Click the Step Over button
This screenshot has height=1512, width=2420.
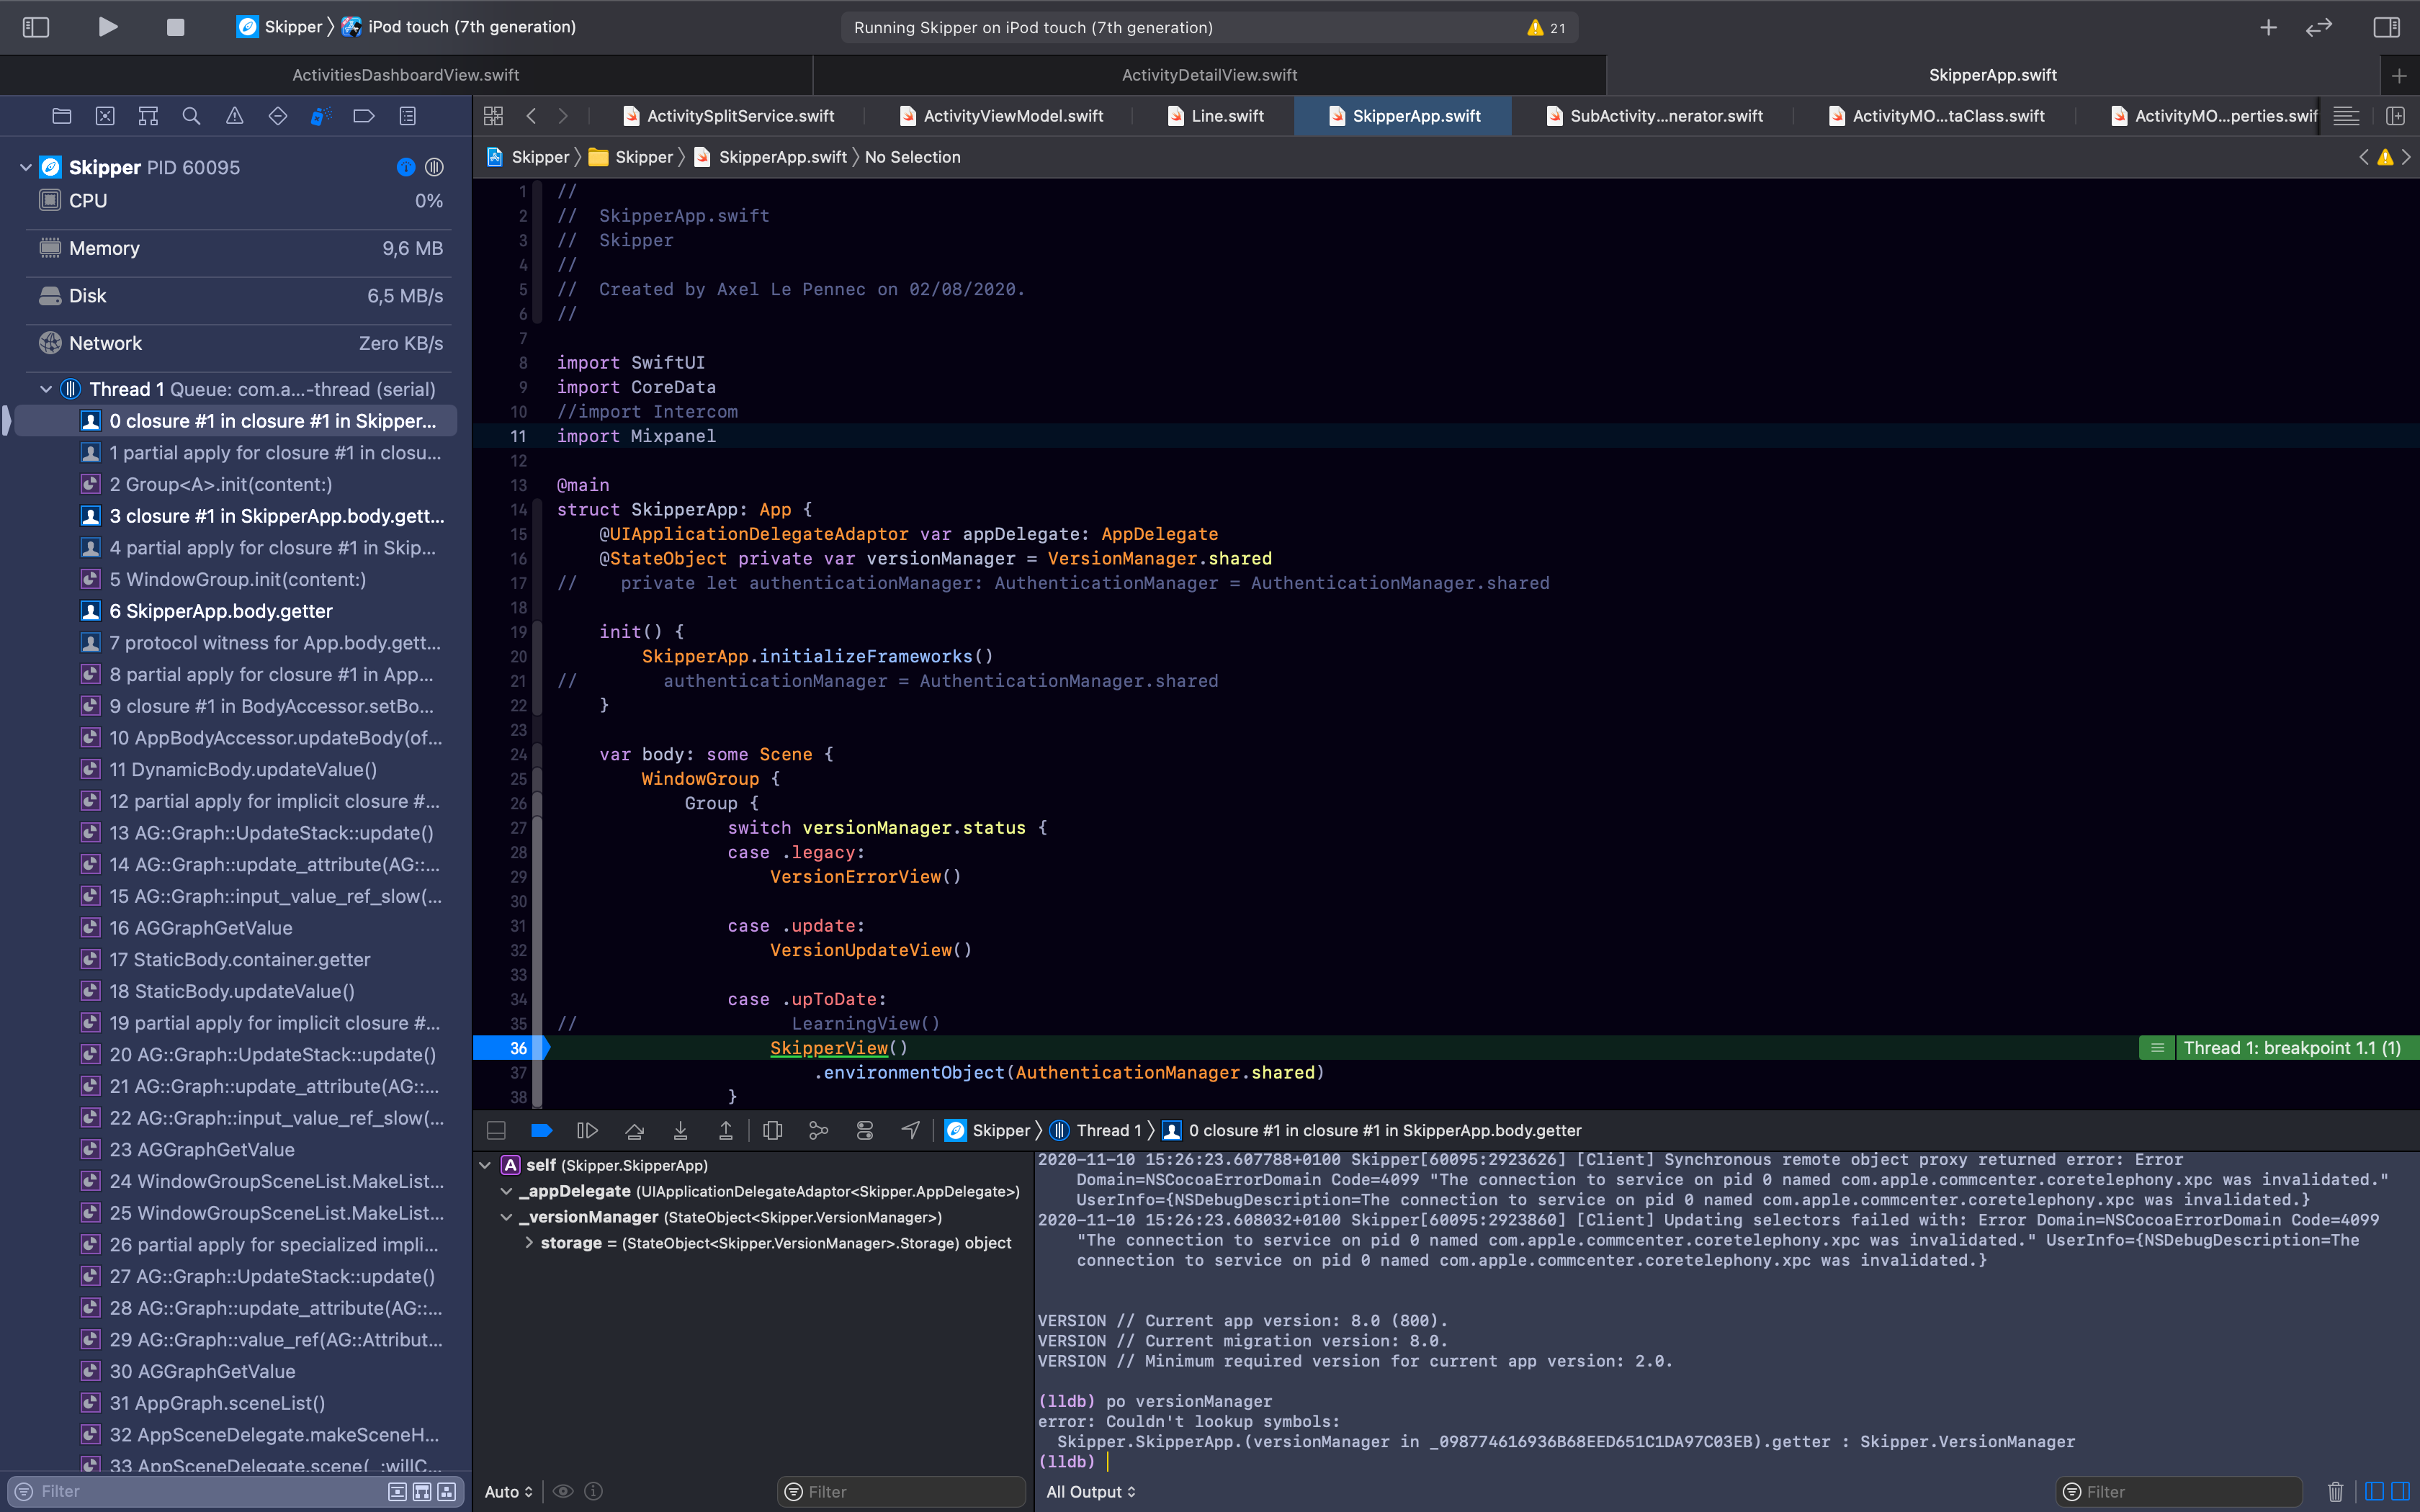[x=634, y=1130]
